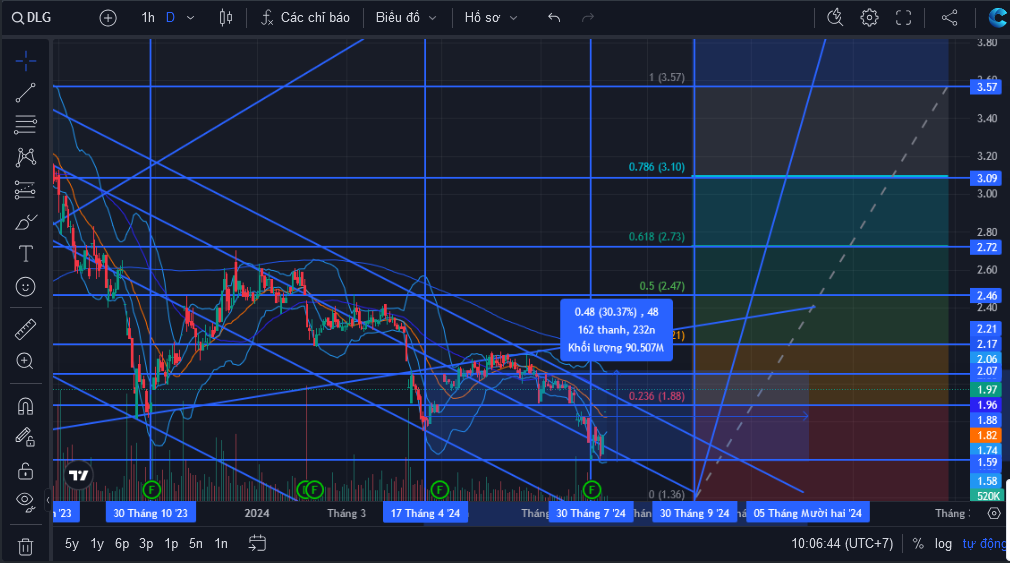Set range to 5n
Image resolution: width=1010 pixels, height=563 pixels.
click(x=196, y=544)
